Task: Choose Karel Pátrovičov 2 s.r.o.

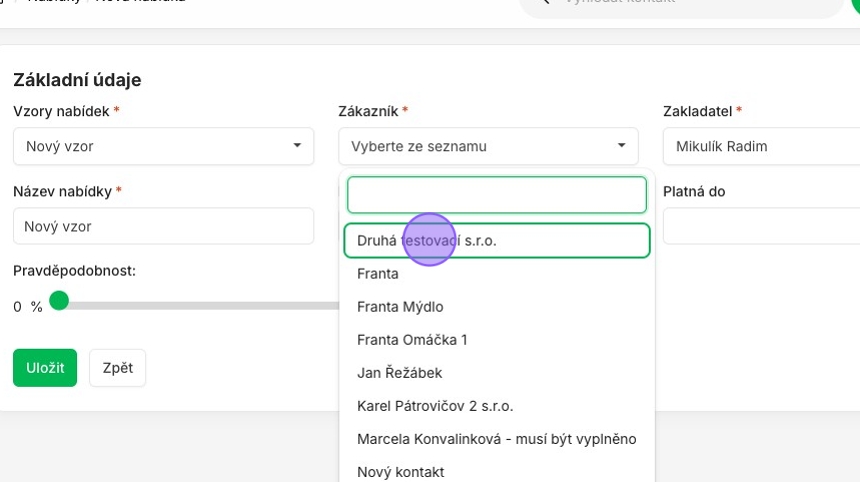Action: tap(434, 406)
